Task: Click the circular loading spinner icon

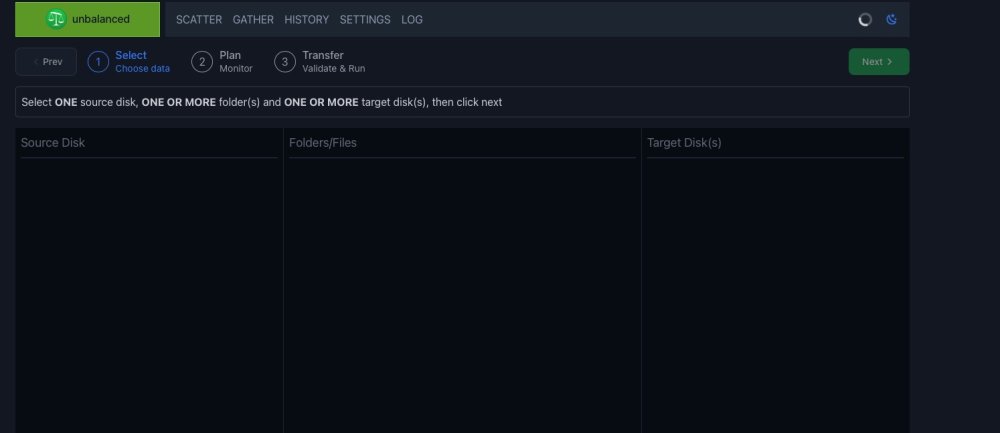Action: (x=865, y=20)
